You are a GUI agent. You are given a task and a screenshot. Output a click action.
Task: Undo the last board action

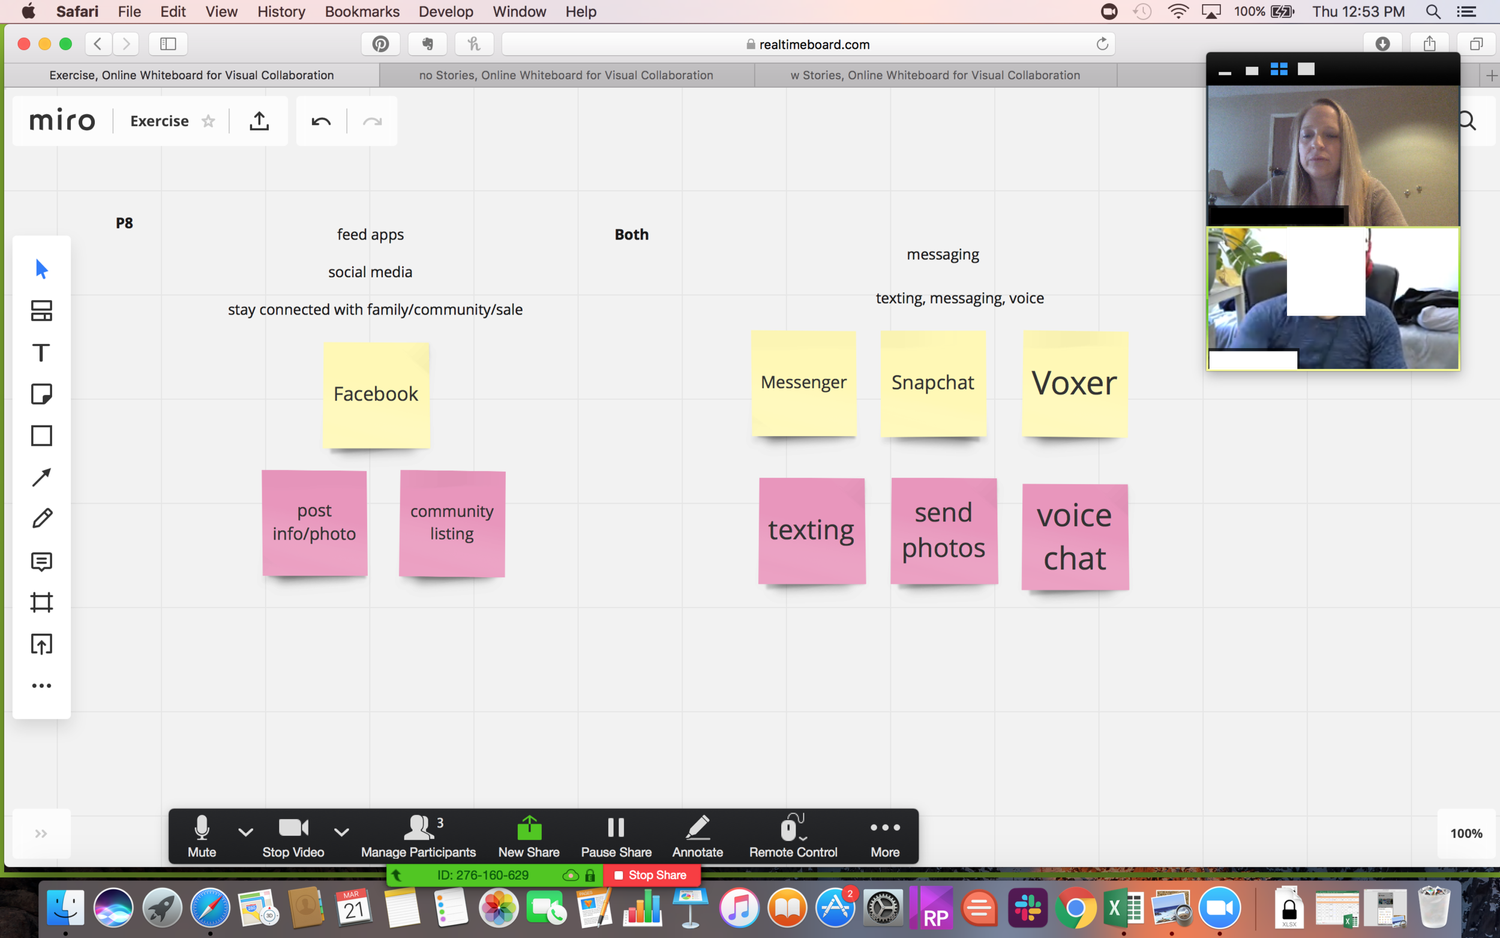[x=320, y=120]
